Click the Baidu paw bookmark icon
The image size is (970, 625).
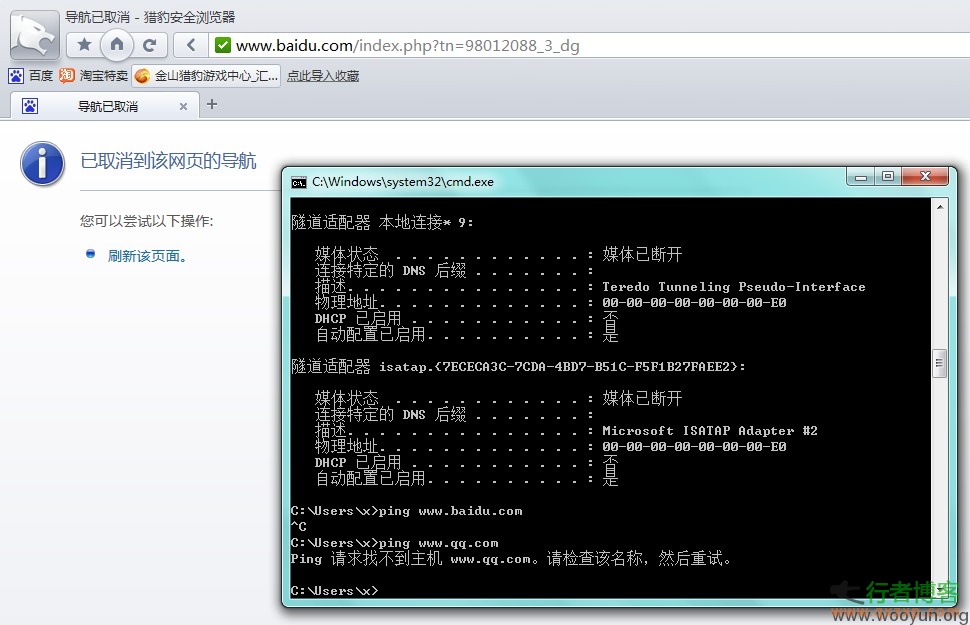[15, 75]
